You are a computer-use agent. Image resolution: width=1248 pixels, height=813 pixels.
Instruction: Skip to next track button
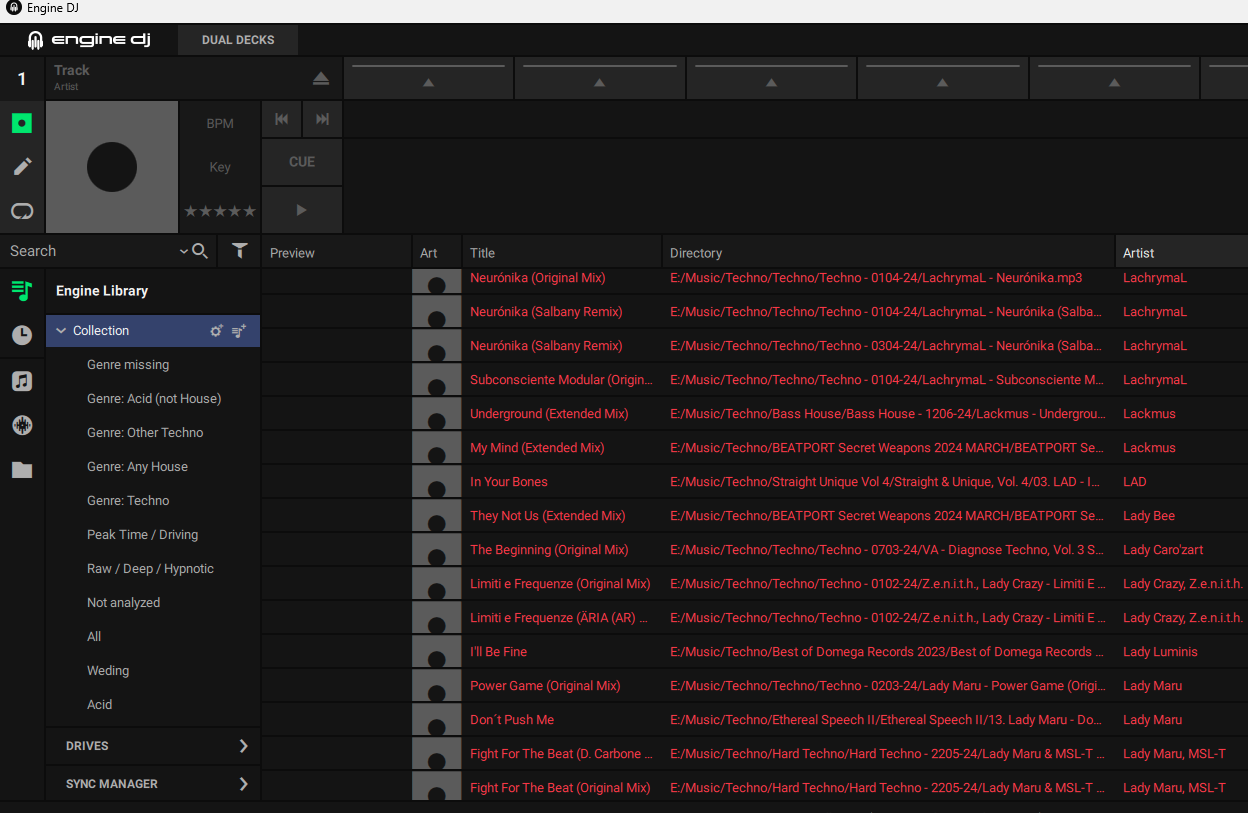coord(322,119)
